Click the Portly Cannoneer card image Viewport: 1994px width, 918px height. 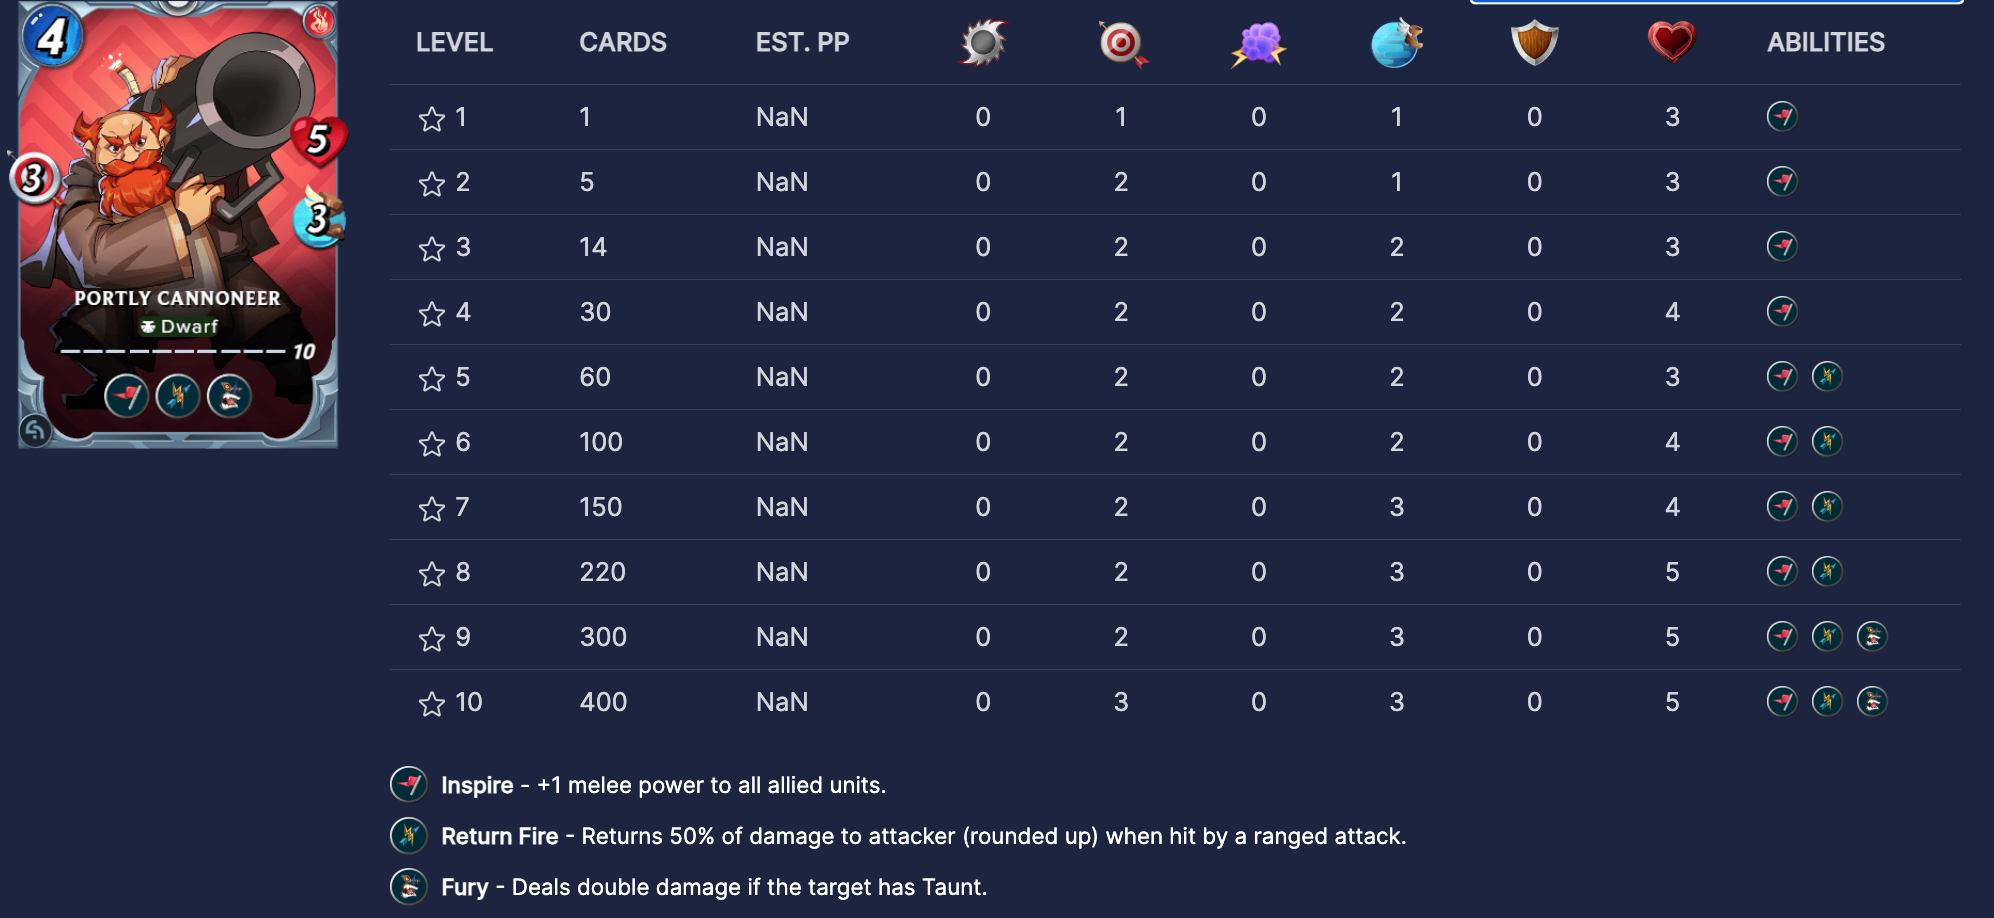pos(178,225)
